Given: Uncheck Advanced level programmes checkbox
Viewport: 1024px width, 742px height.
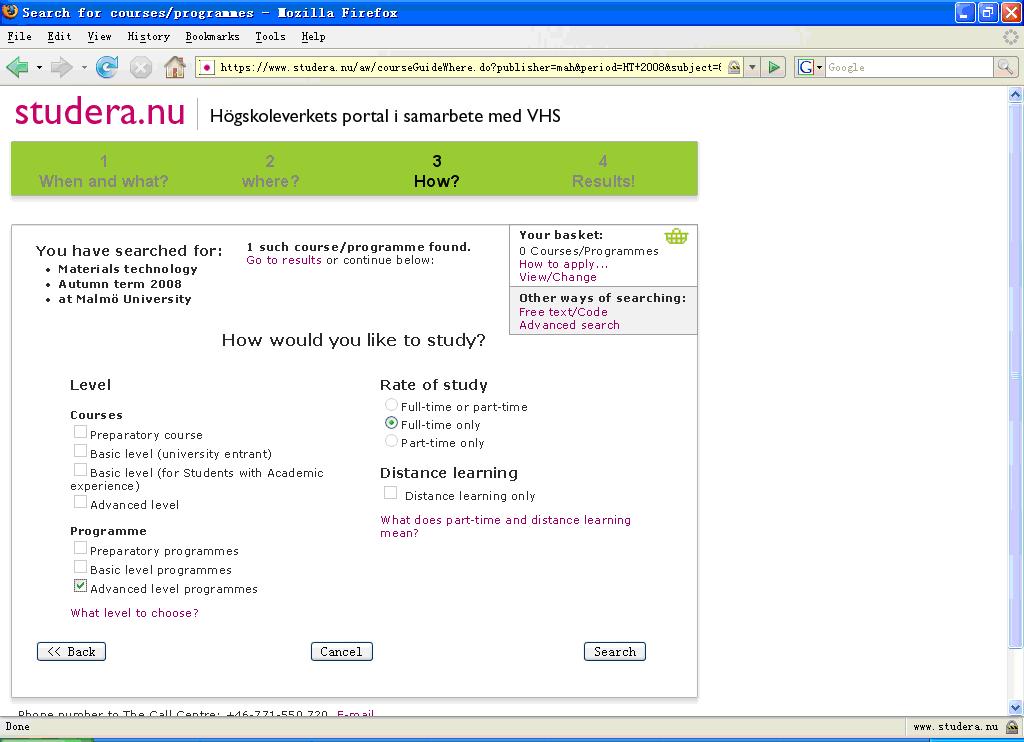Looking at the screenshot, I should pos(80,586).
